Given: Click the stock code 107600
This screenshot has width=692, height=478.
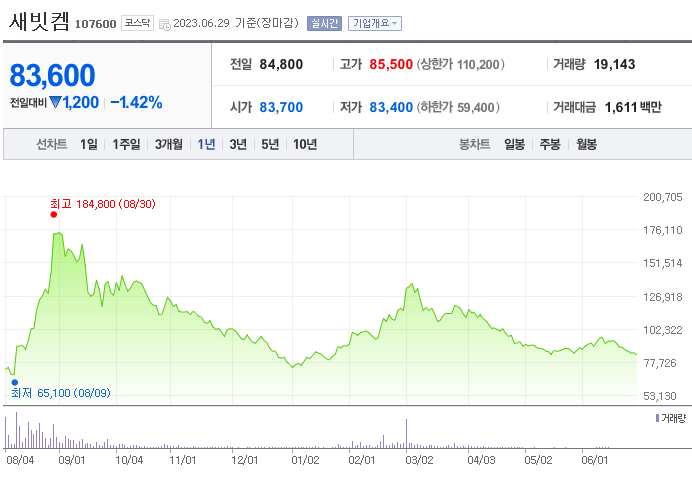Looking at the screenshot, I should coord(95,24).
